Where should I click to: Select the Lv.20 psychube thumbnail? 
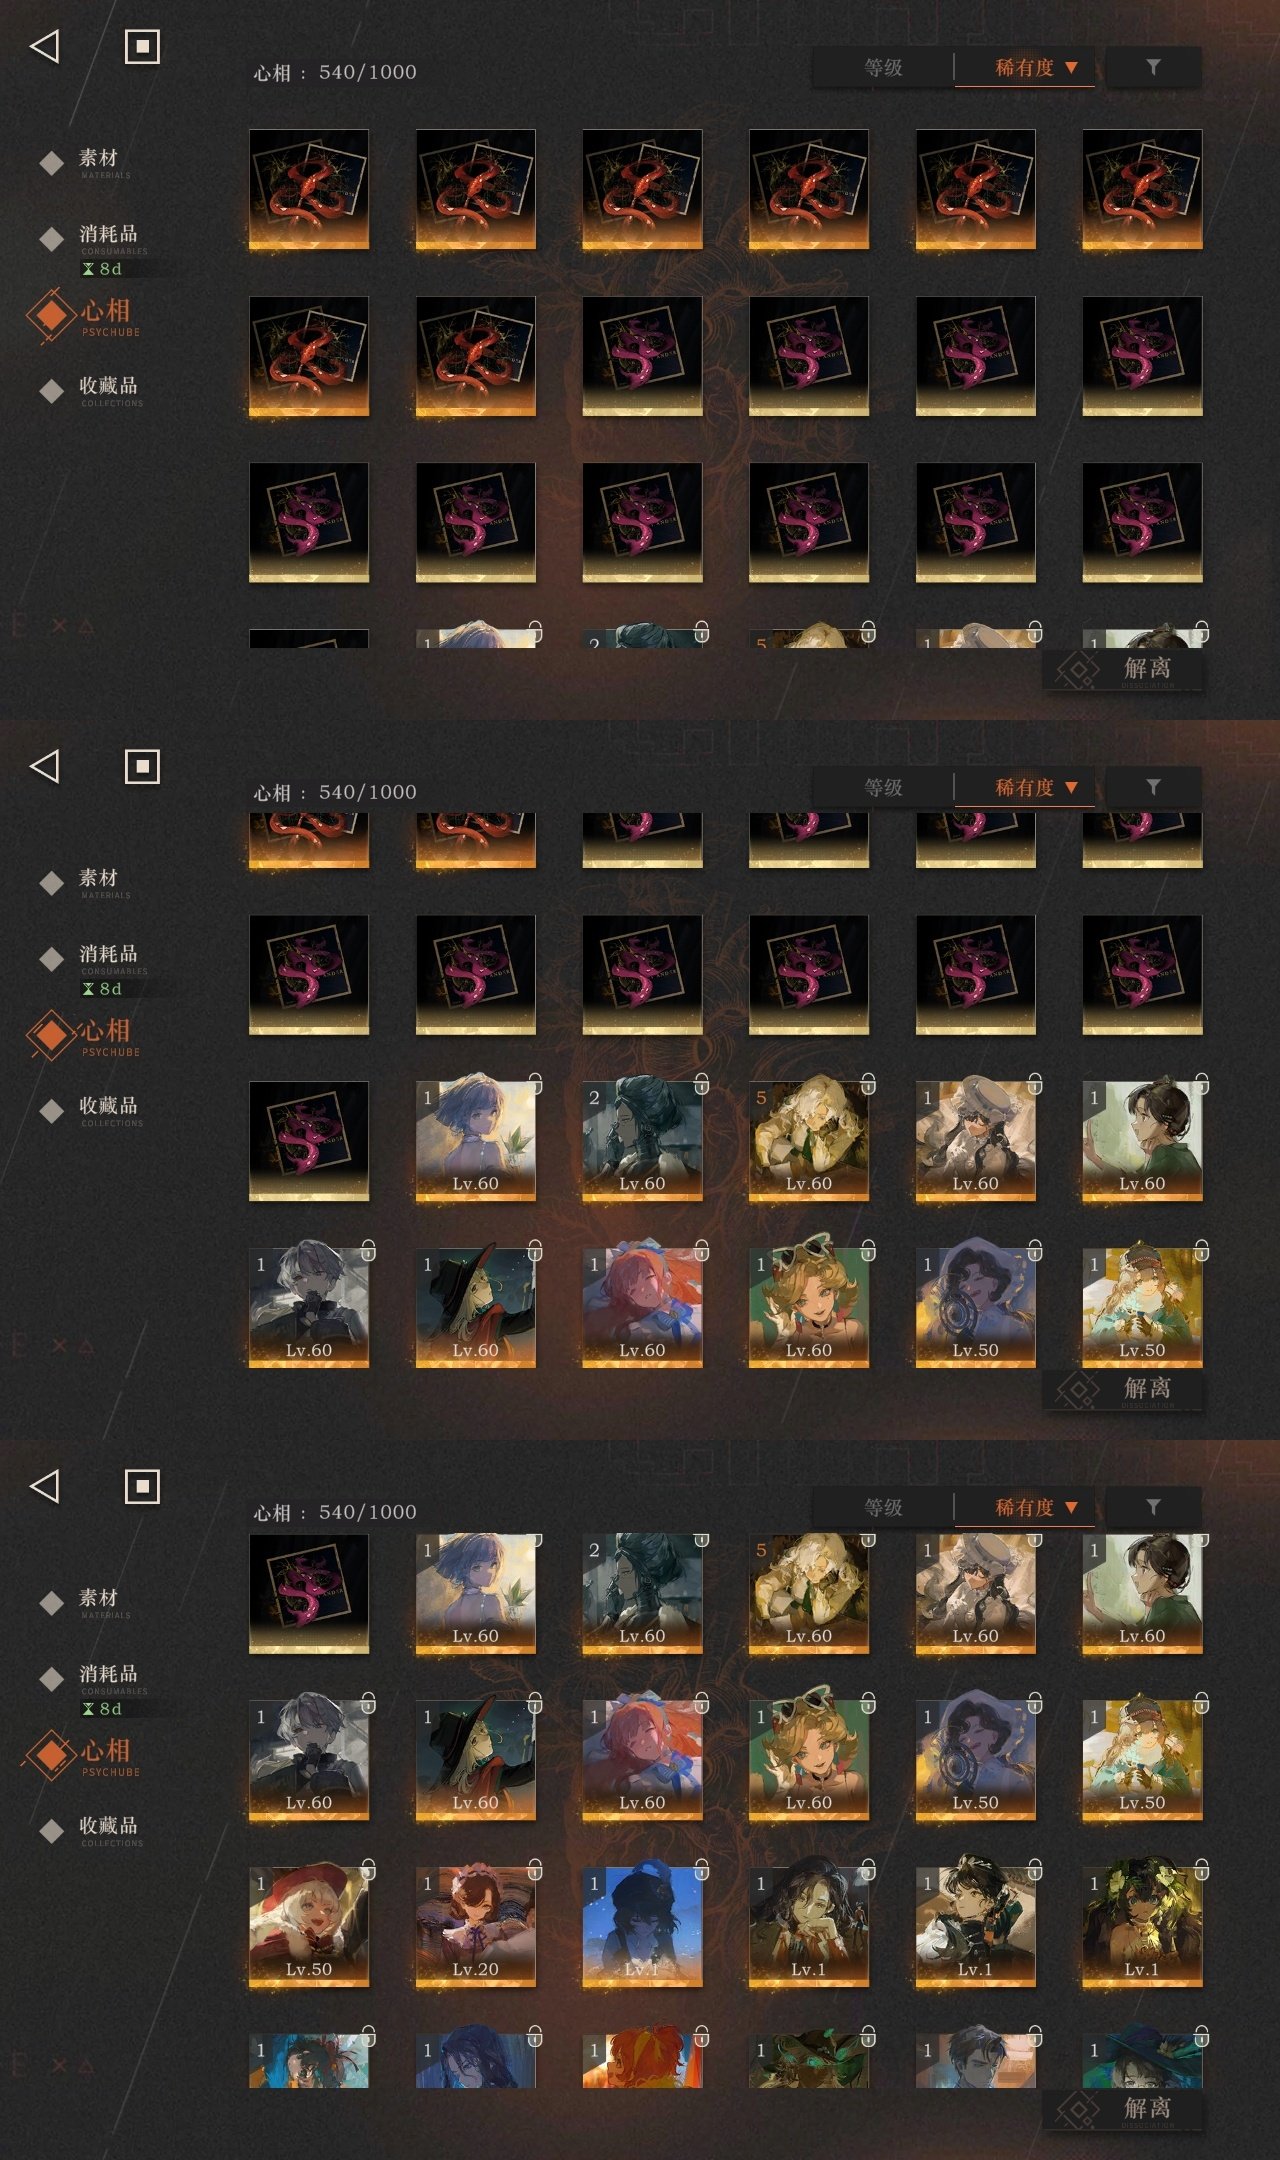[476, 1926]
